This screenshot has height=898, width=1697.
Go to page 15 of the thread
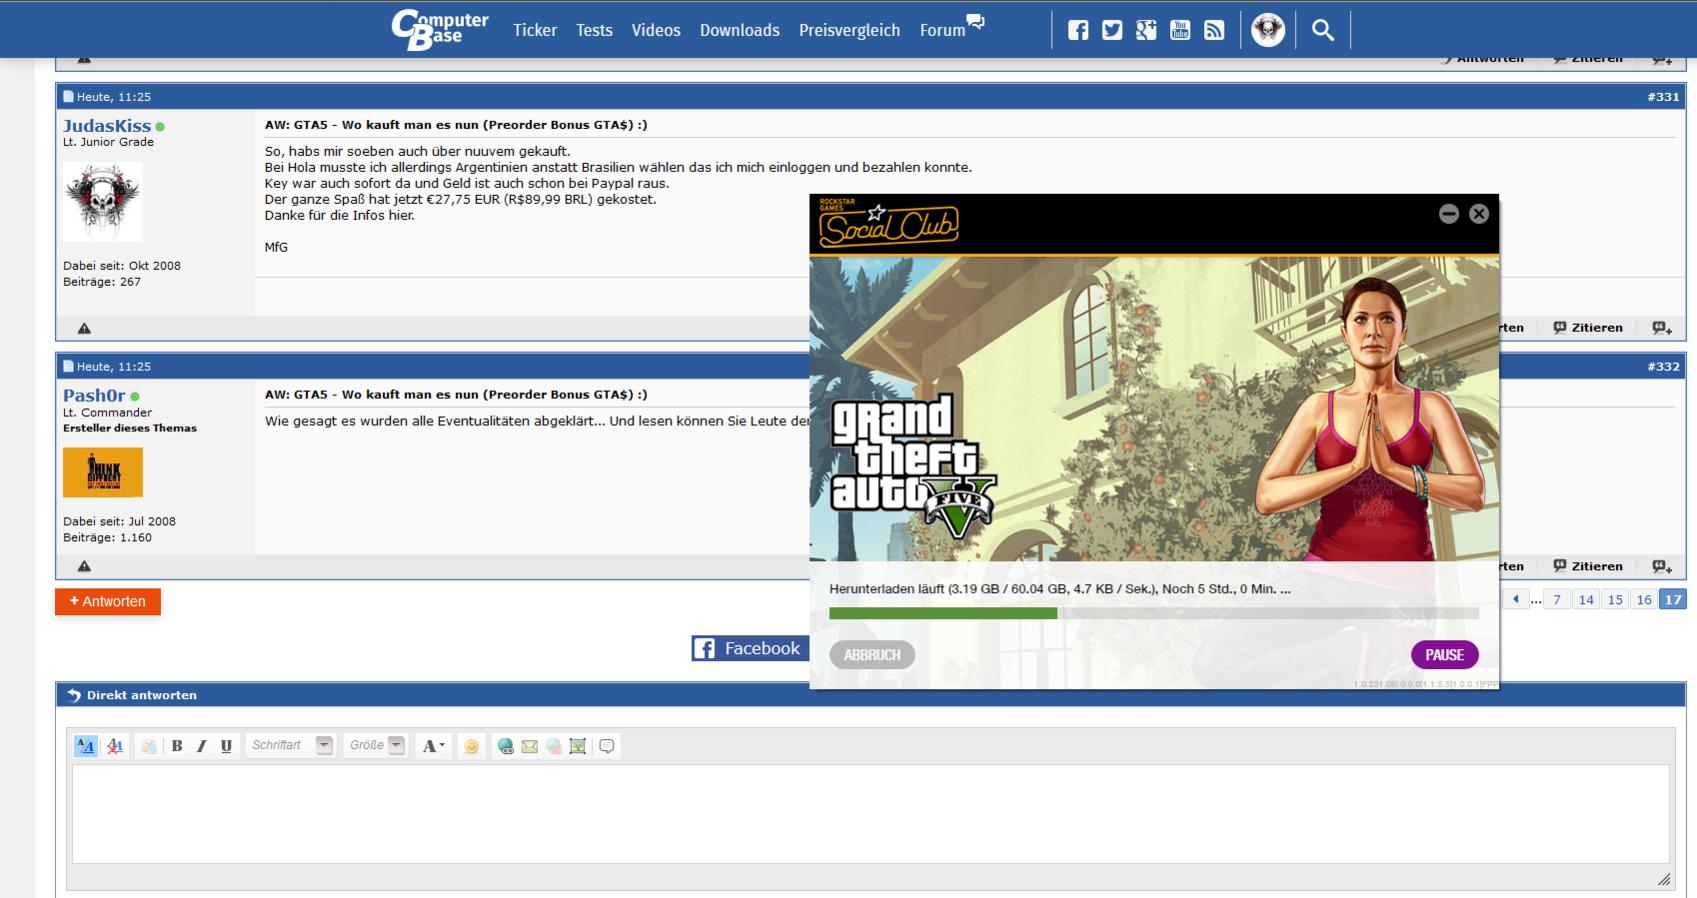(x=1615, y=600)
